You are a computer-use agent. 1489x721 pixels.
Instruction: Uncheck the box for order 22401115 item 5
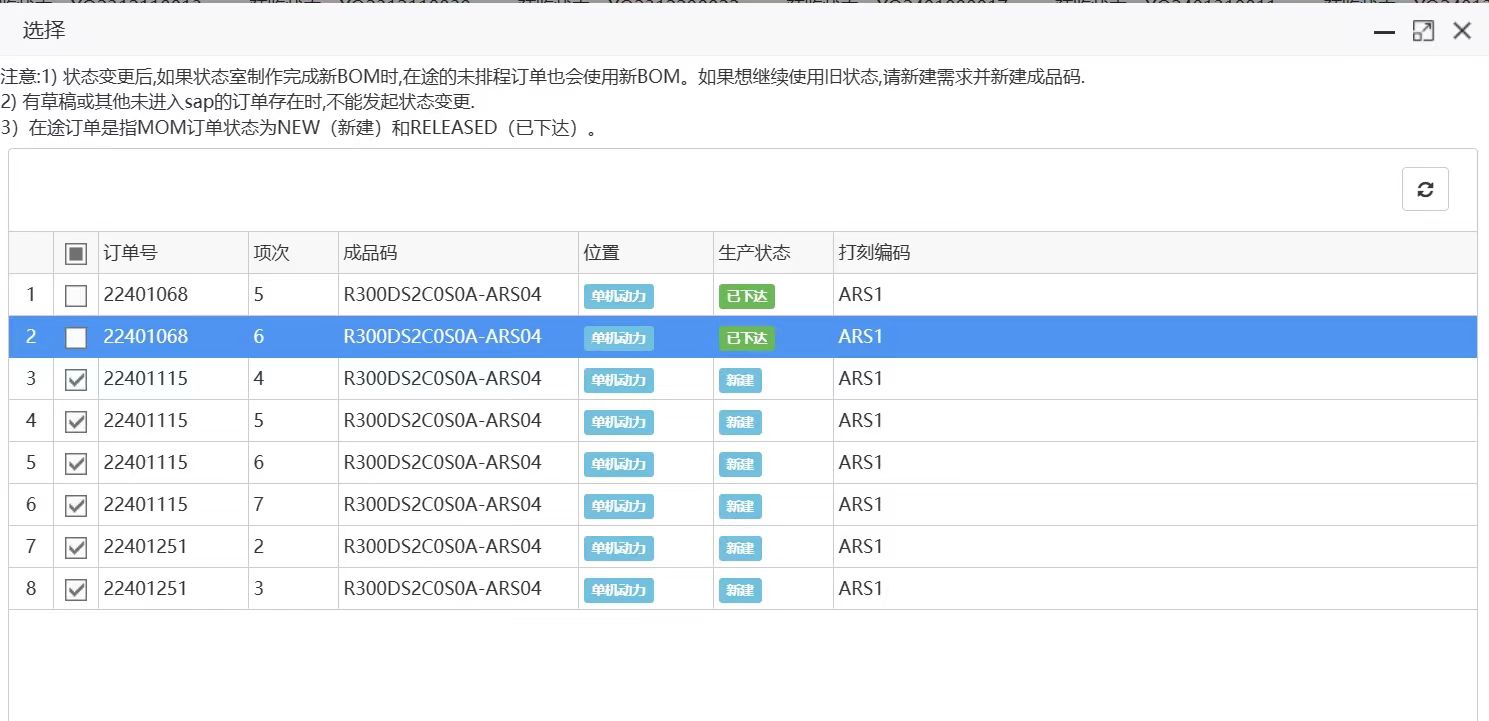click(x=76, y=421)
